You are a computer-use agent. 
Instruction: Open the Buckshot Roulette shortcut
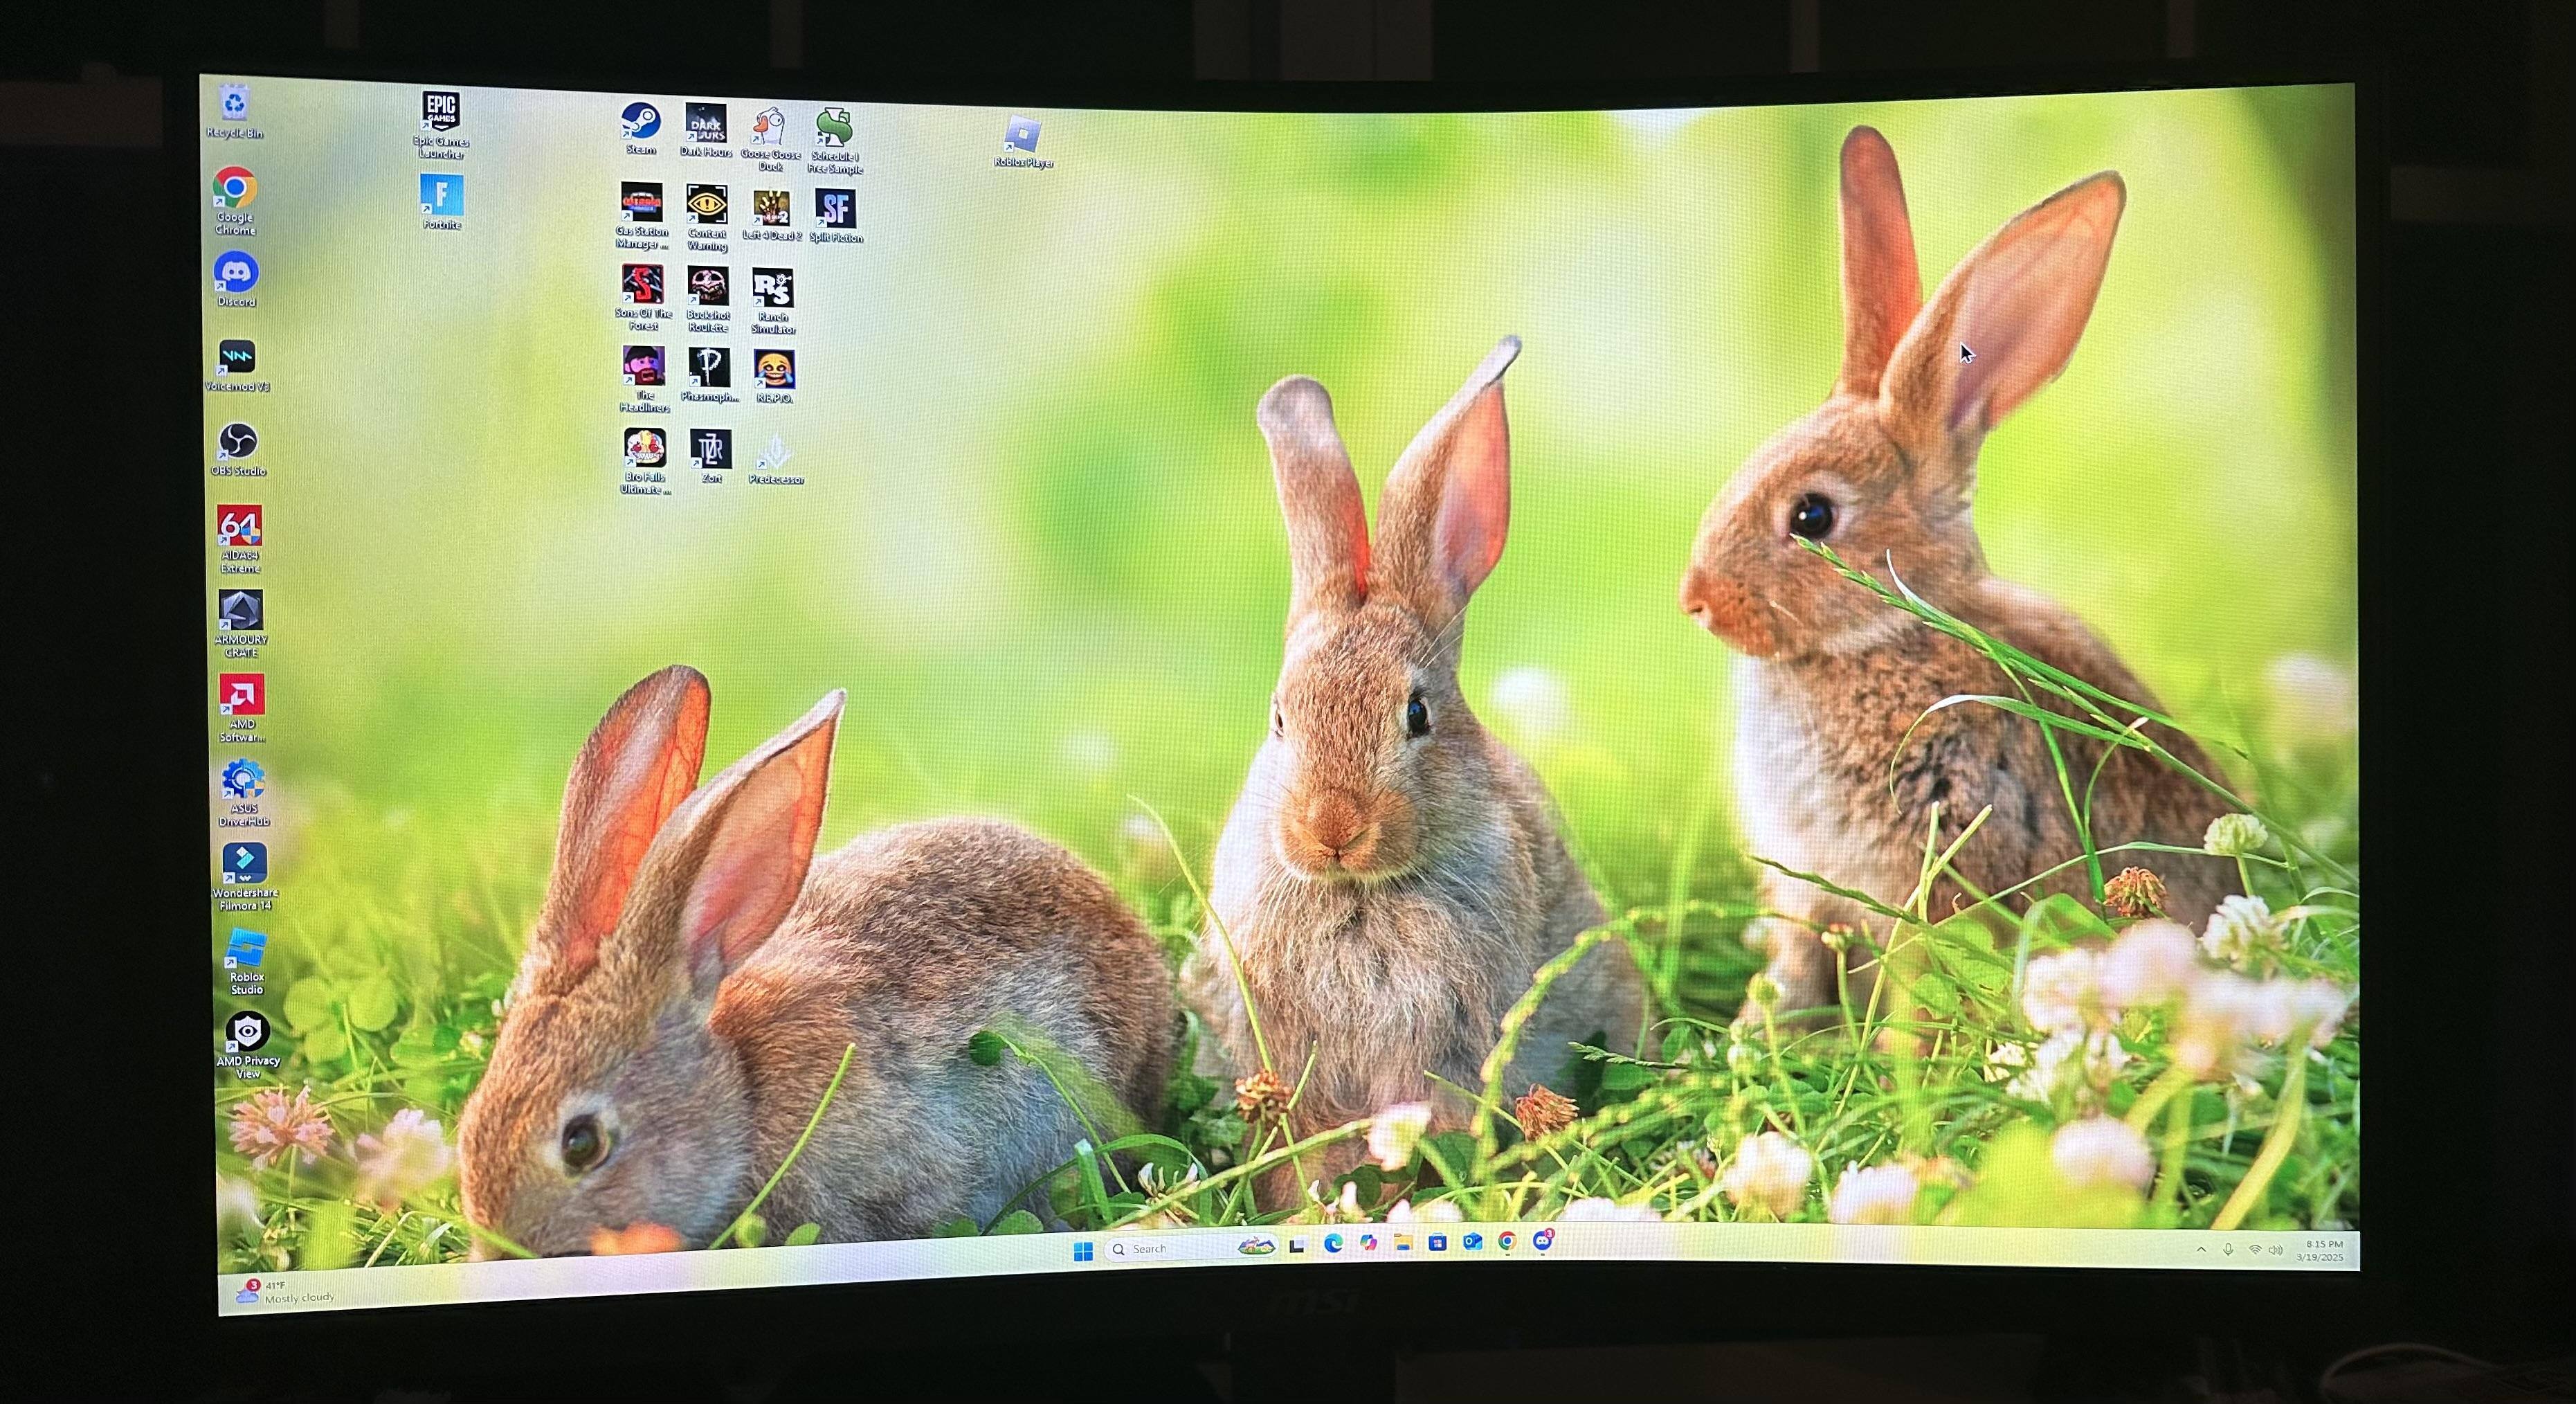[x=707, y=287]
